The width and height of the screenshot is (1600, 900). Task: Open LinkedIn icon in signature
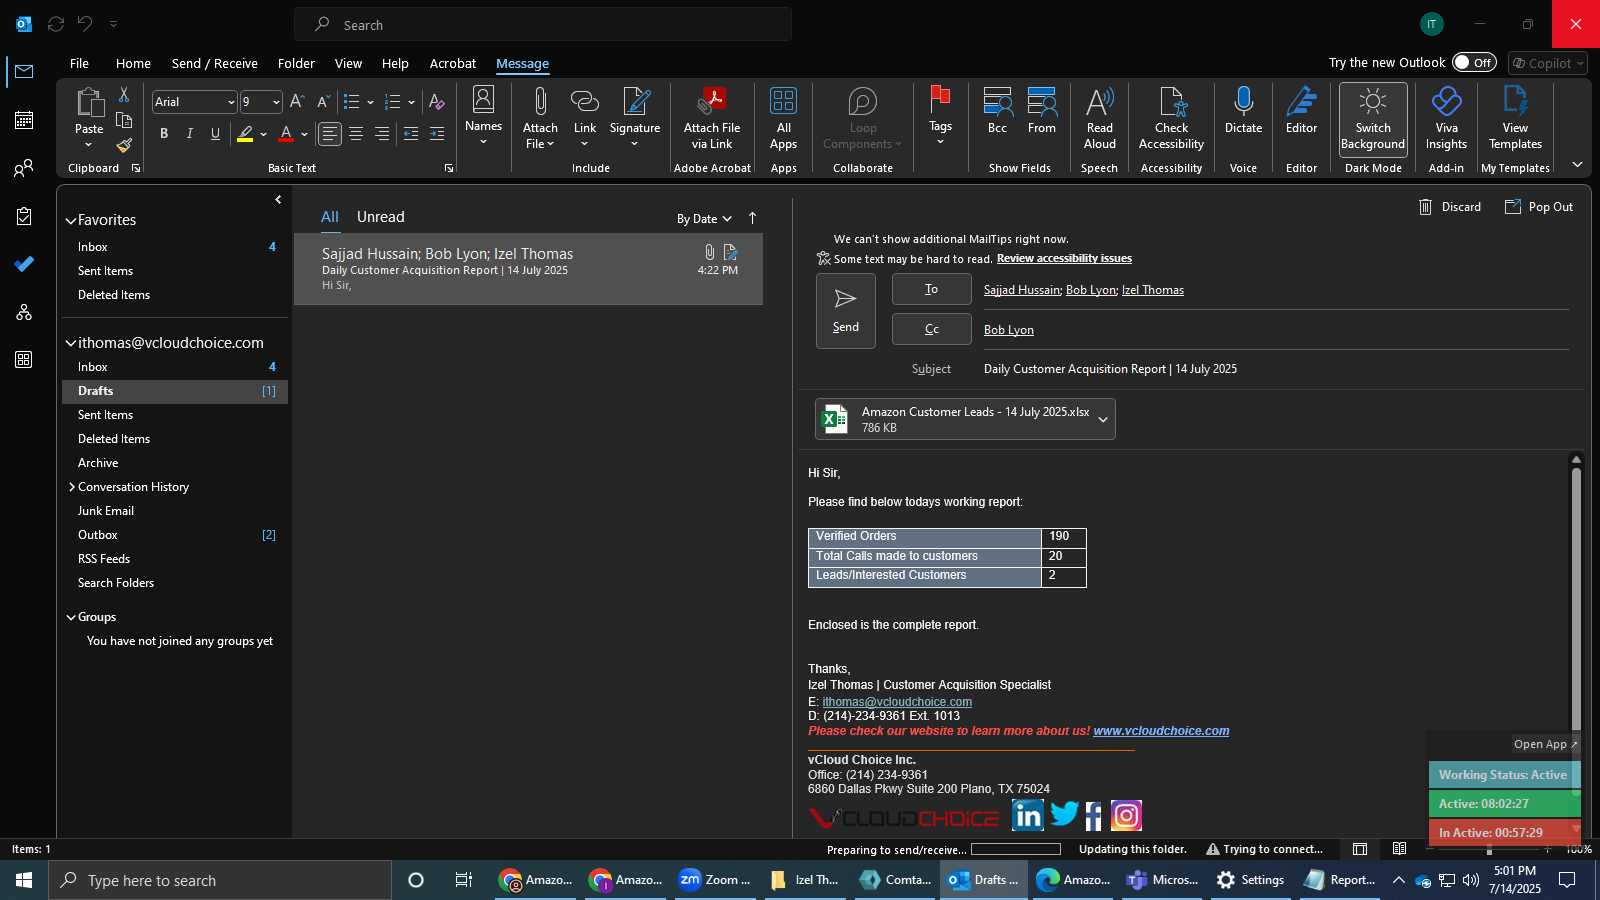tap(1028, 816)
